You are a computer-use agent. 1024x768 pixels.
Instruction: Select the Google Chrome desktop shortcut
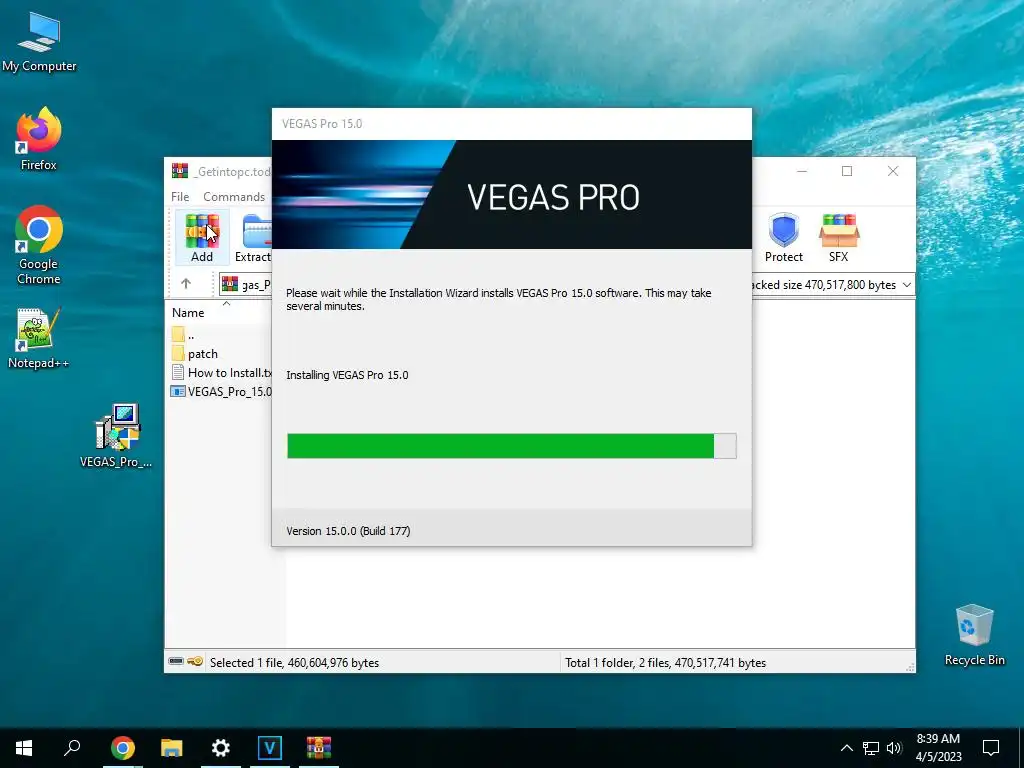(39, 245)
